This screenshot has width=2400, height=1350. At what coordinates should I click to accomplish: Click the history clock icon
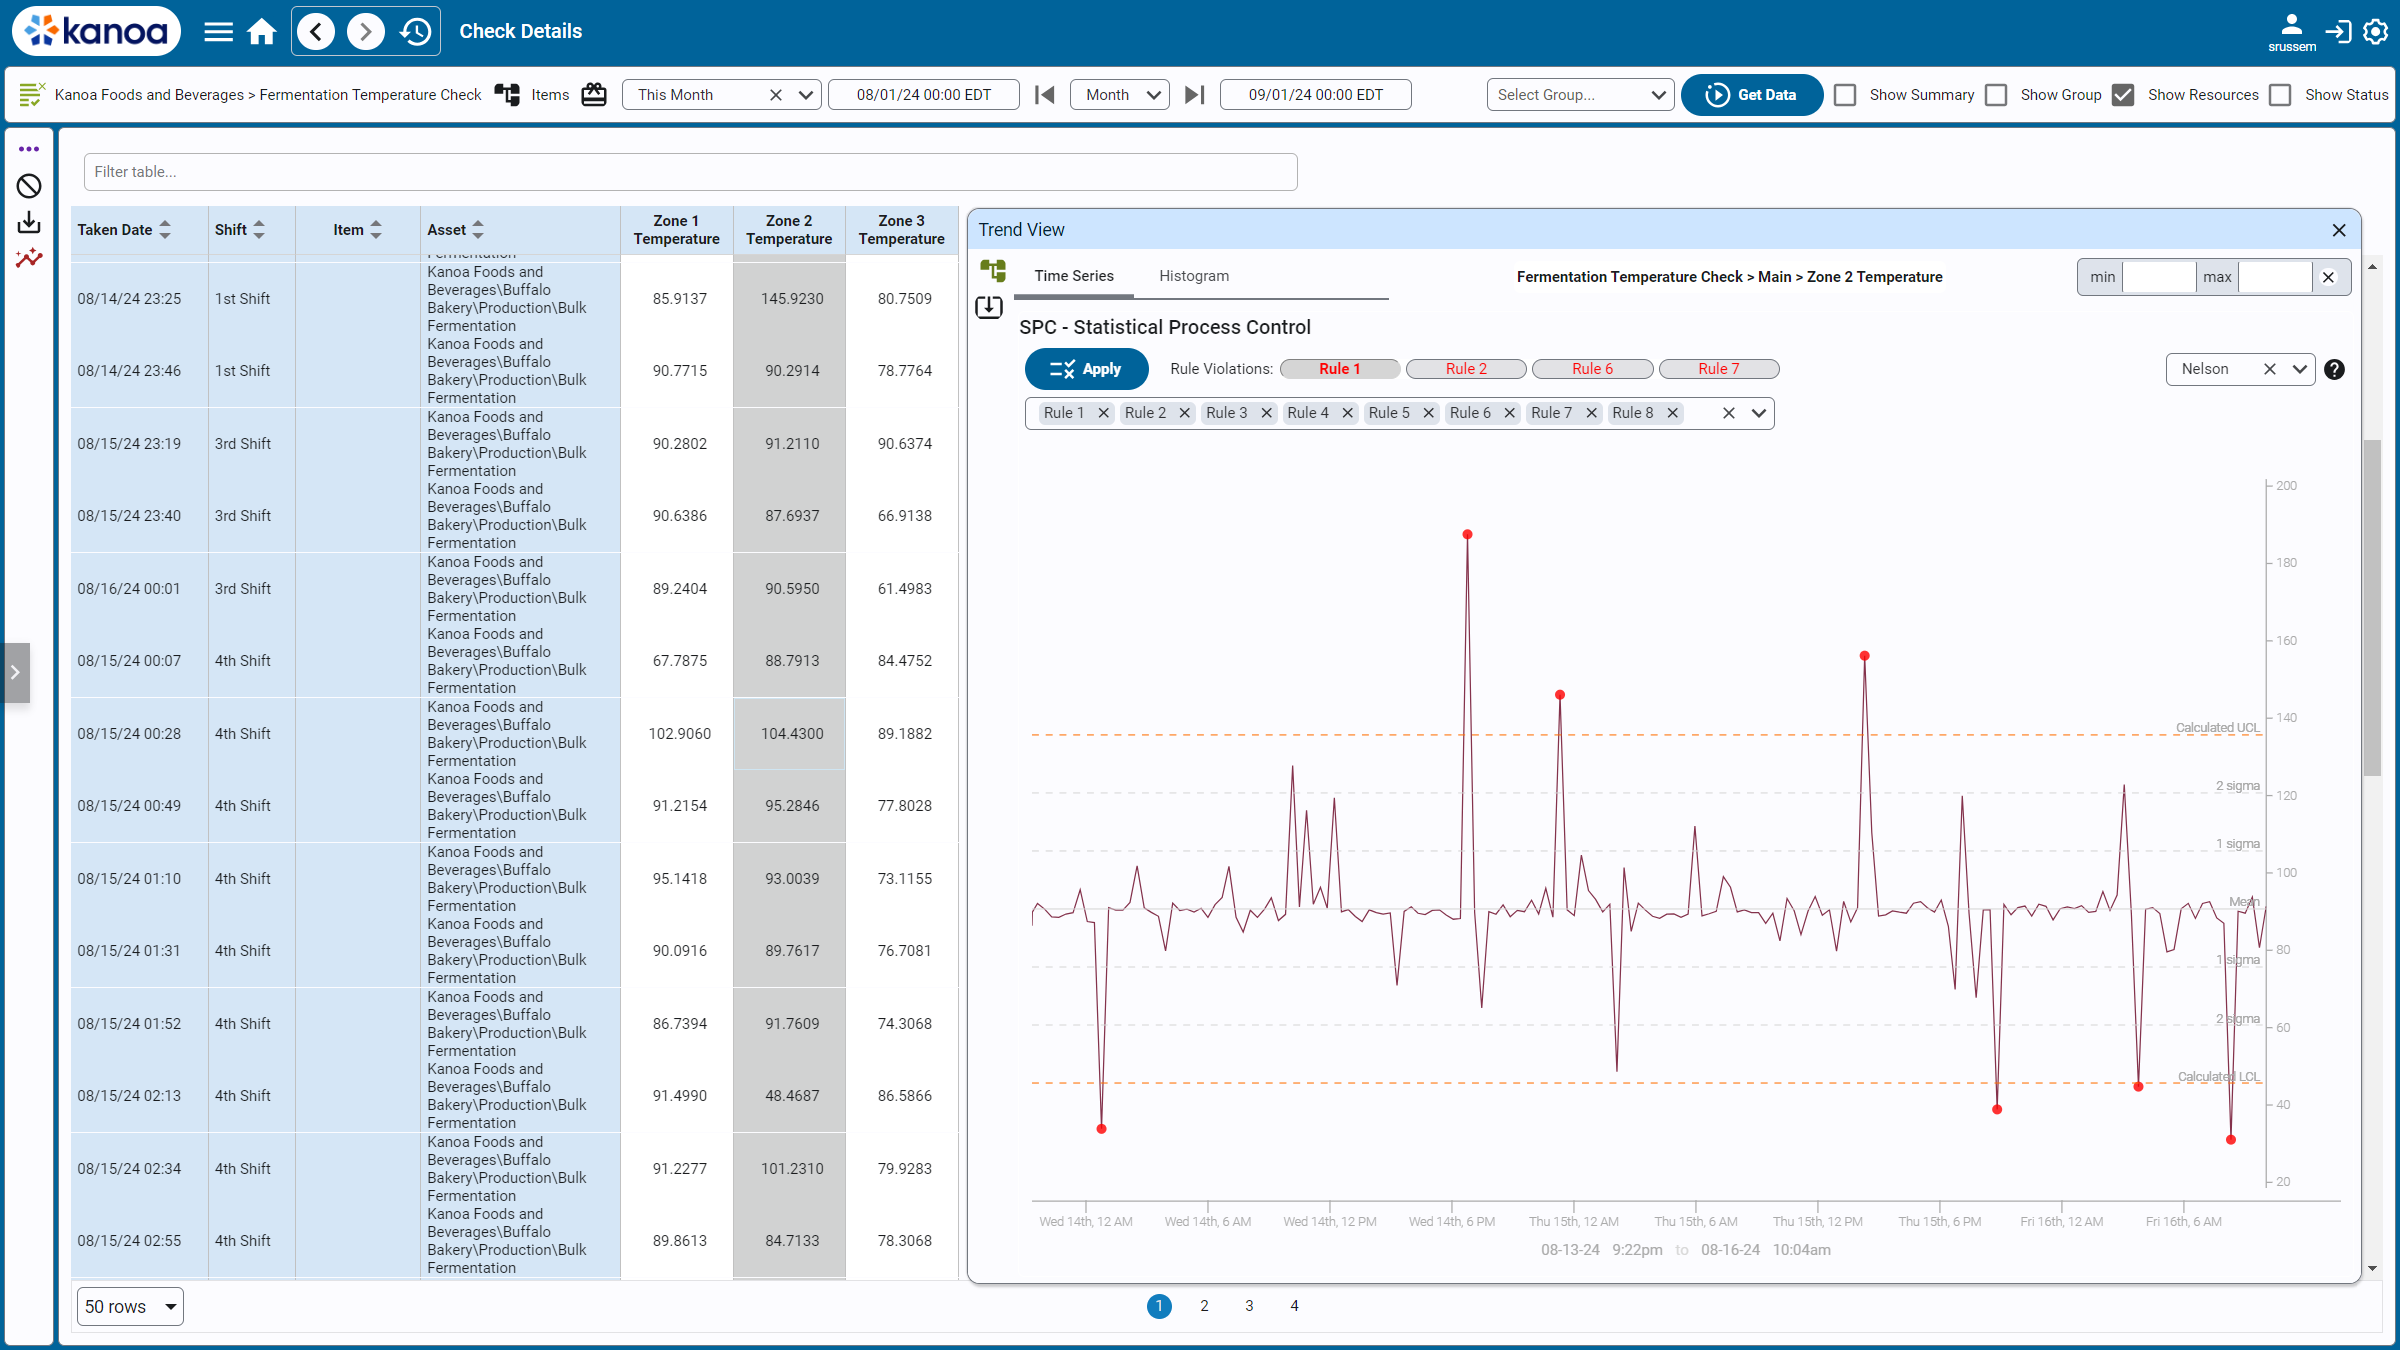point(415,32)
